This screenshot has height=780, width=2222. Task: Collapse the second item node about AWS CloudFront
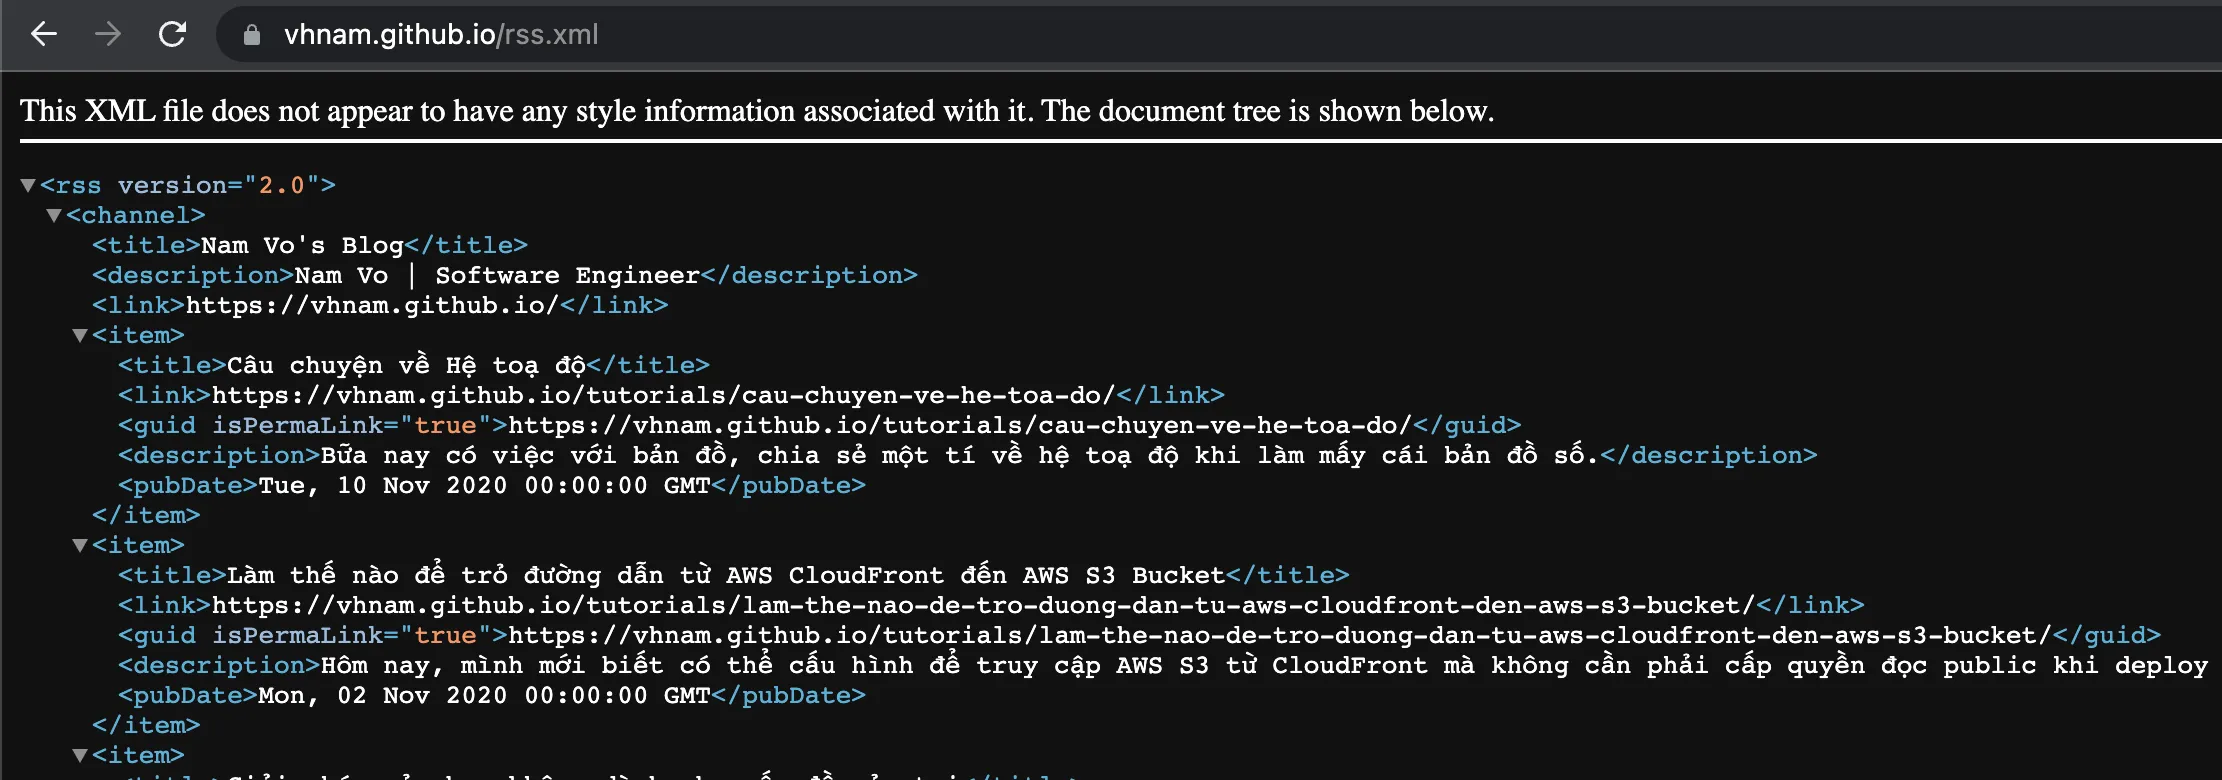click(80, 546)
